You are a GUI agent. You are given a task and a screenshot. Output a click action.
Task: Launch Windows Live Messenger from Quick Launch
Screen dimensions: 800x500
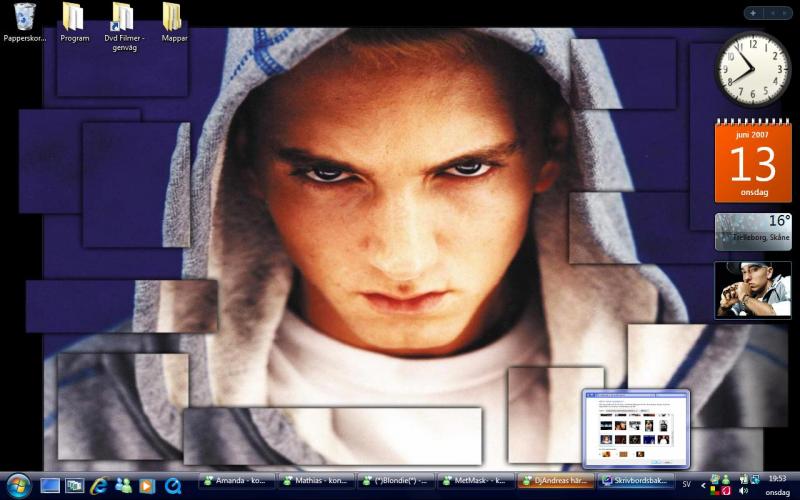tap(123, 485)
